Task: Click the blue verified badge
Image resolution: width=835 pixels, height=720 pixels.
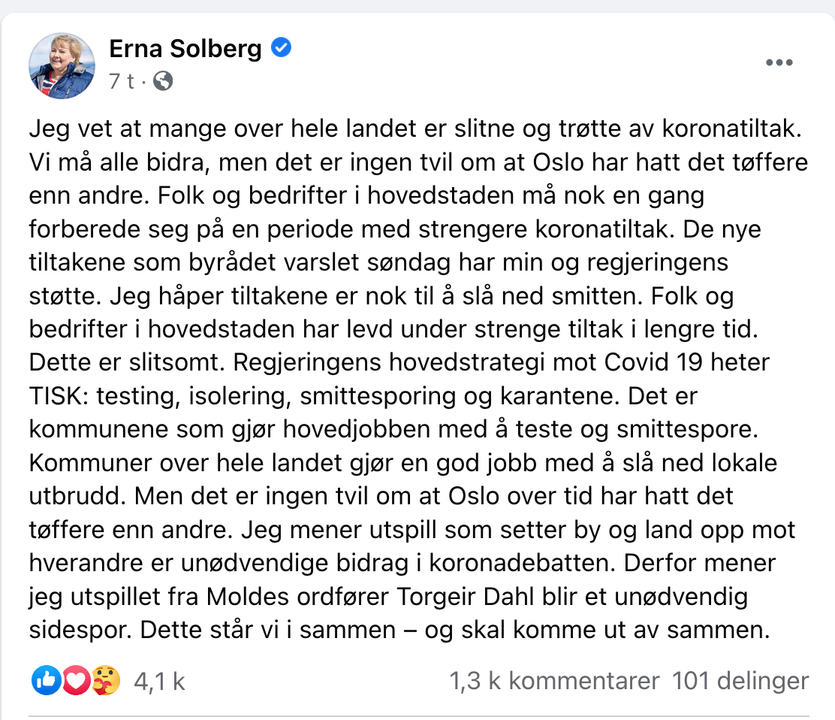Action: 281,47
